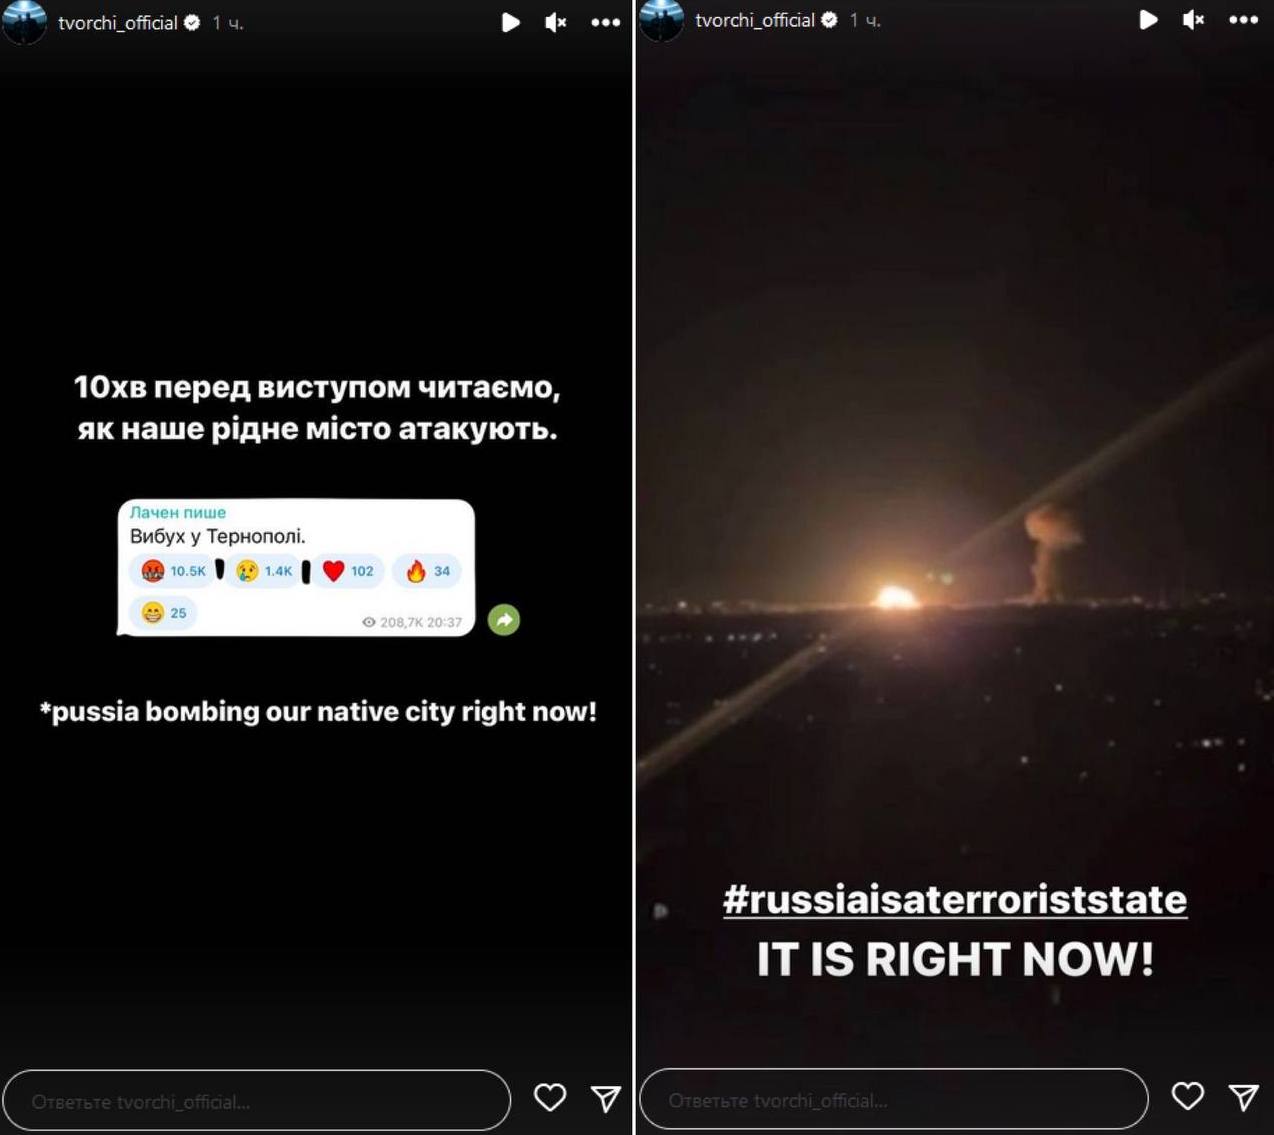Viewport: 1274px width, 1135px height.
Task: Play the left story video
Action: (510, 22)
